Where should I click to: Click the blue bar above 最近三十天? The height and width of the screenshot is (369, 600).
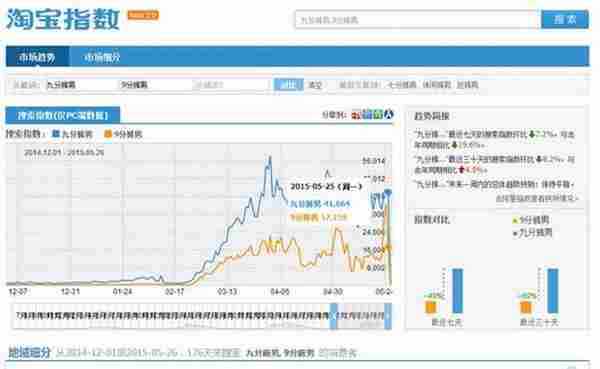coord(553,291)
